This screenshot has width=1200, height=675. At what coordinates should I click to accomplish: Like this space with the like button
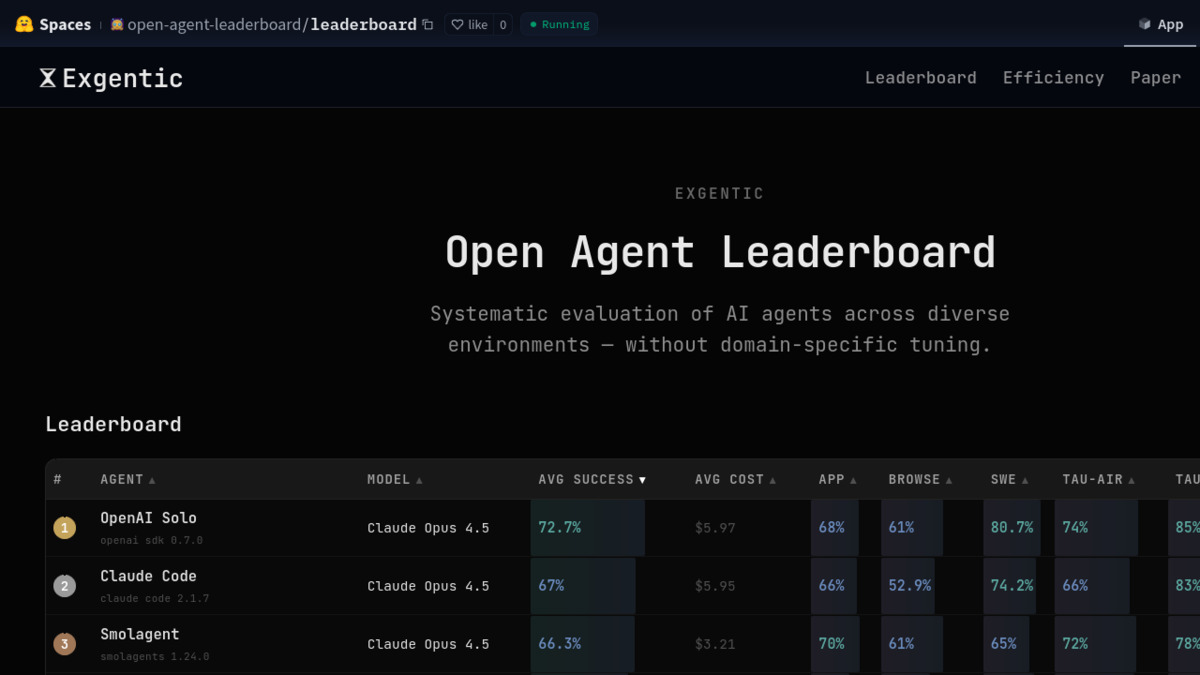point(469,24)
